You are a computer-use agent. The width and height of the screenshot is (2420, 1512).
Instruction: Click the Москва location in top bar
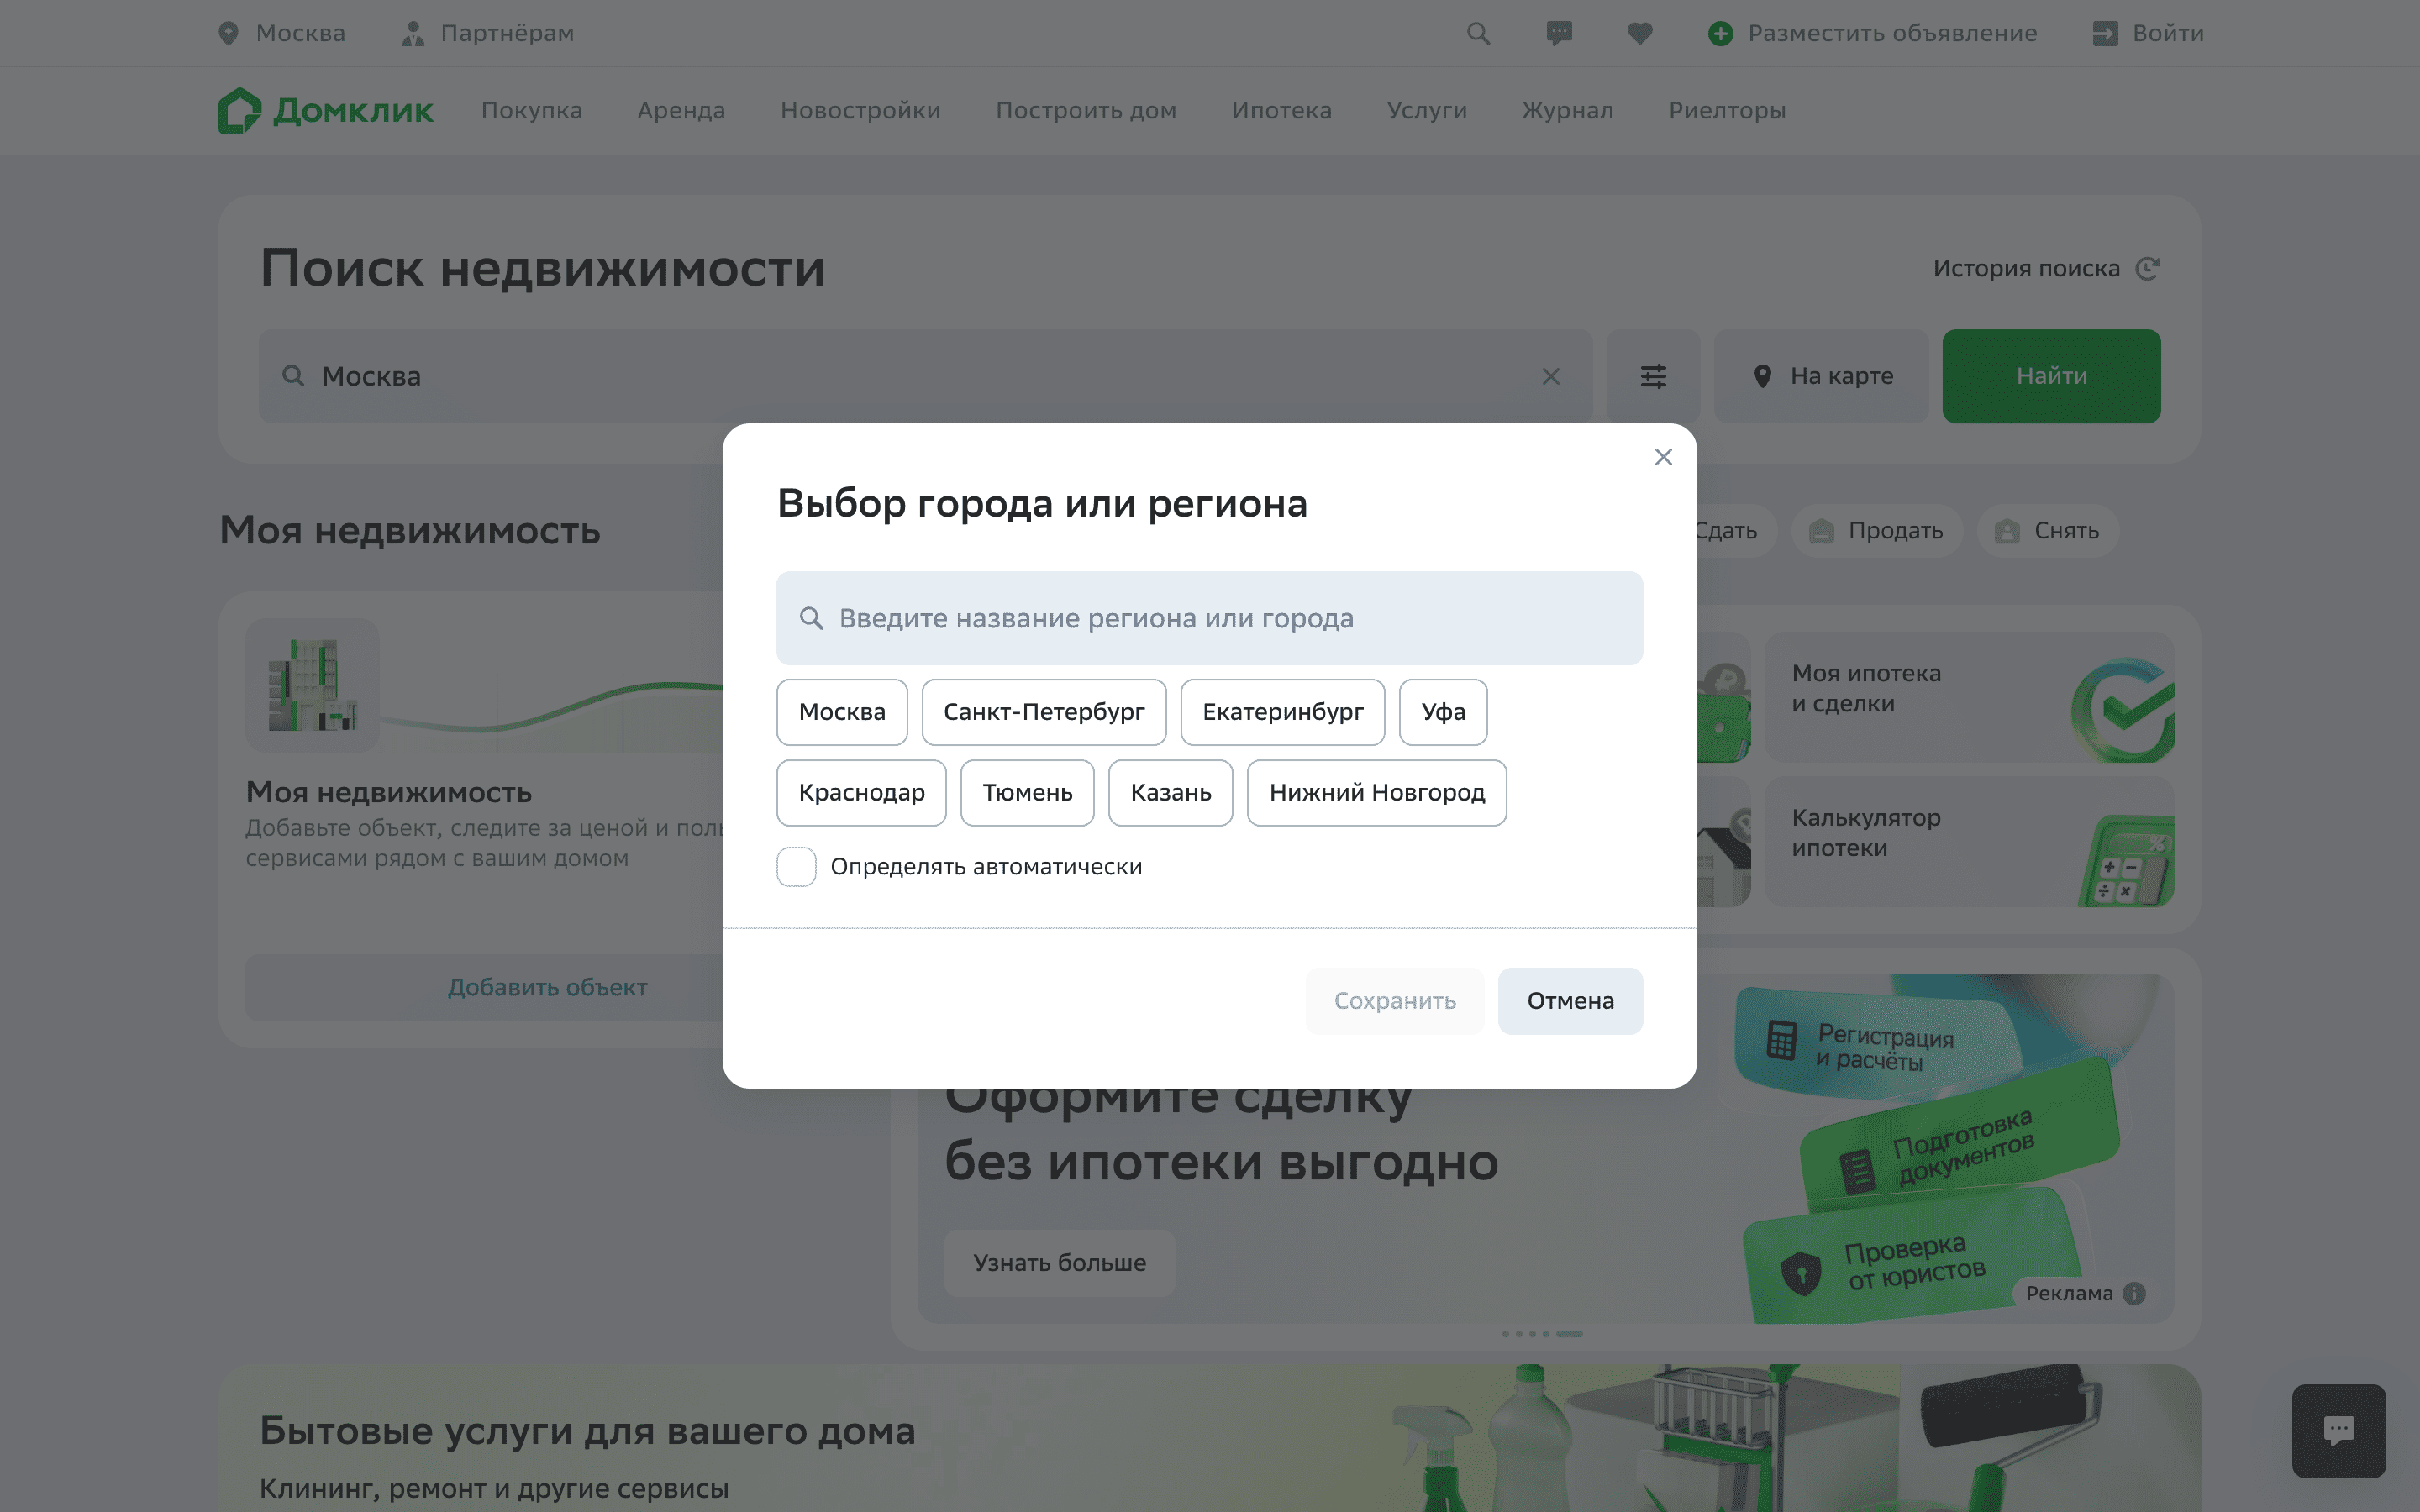tap(282, 33)
